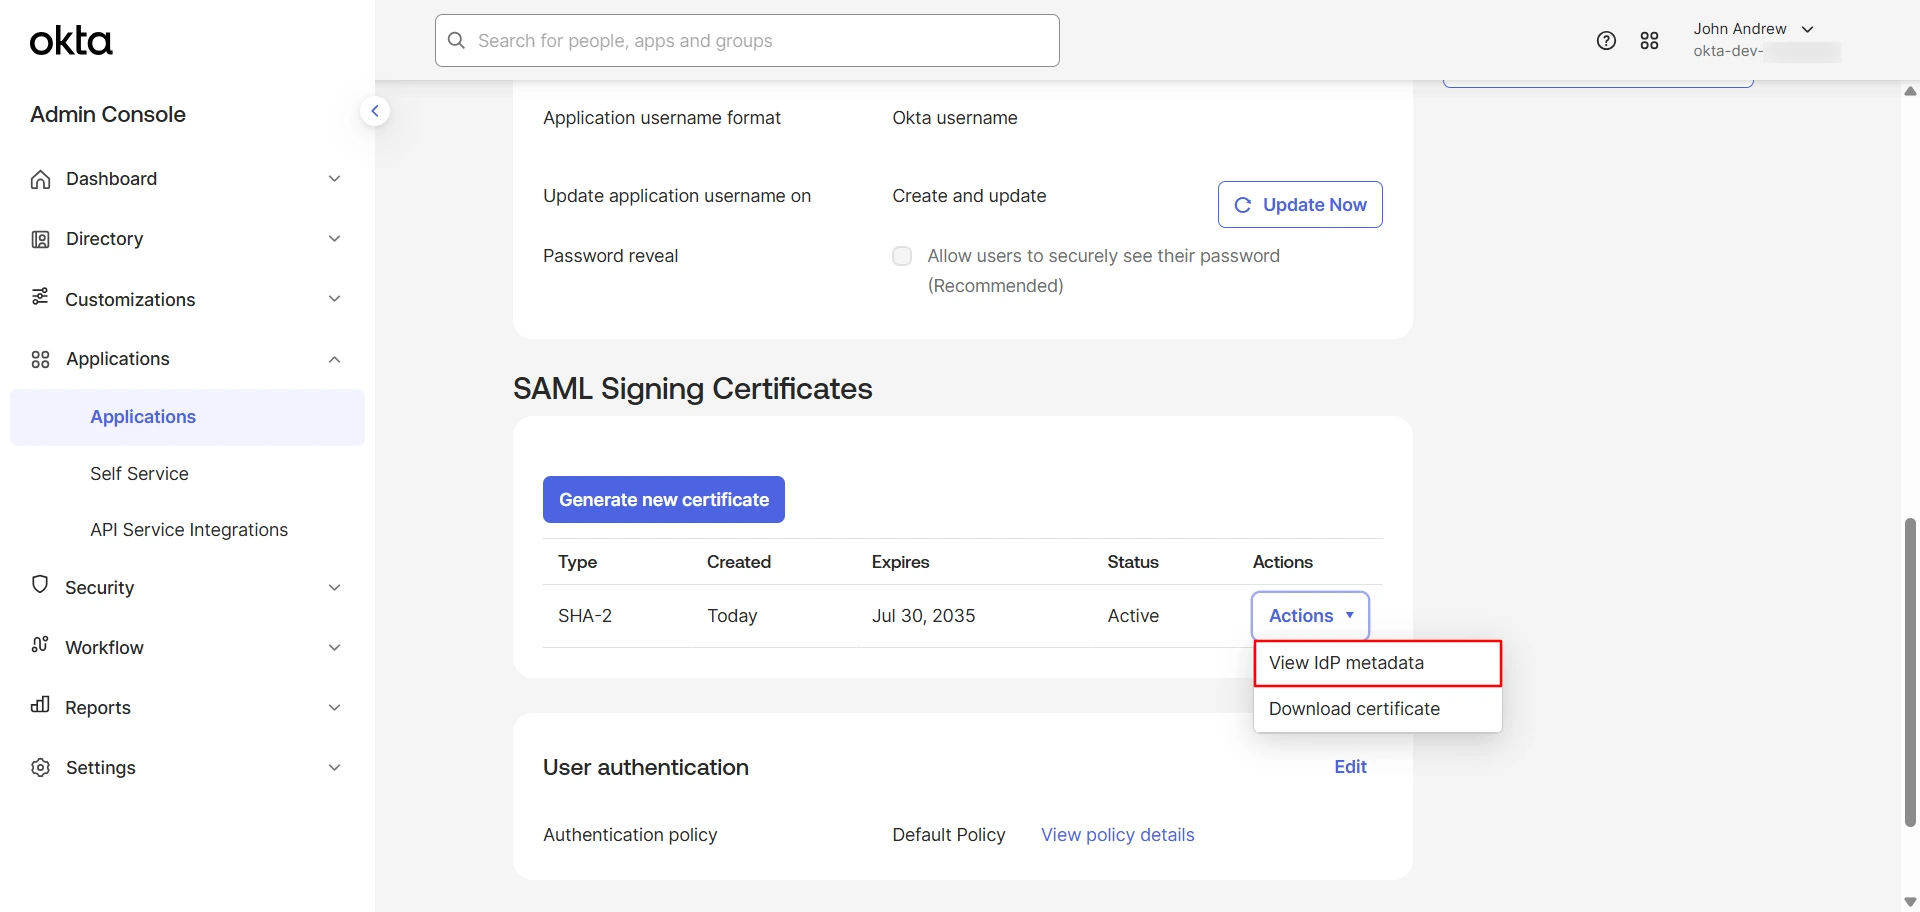Screen dimensions: 1920x912
Task: Click the Created column header
Action: pyautogui.click(x=739, y=562)
